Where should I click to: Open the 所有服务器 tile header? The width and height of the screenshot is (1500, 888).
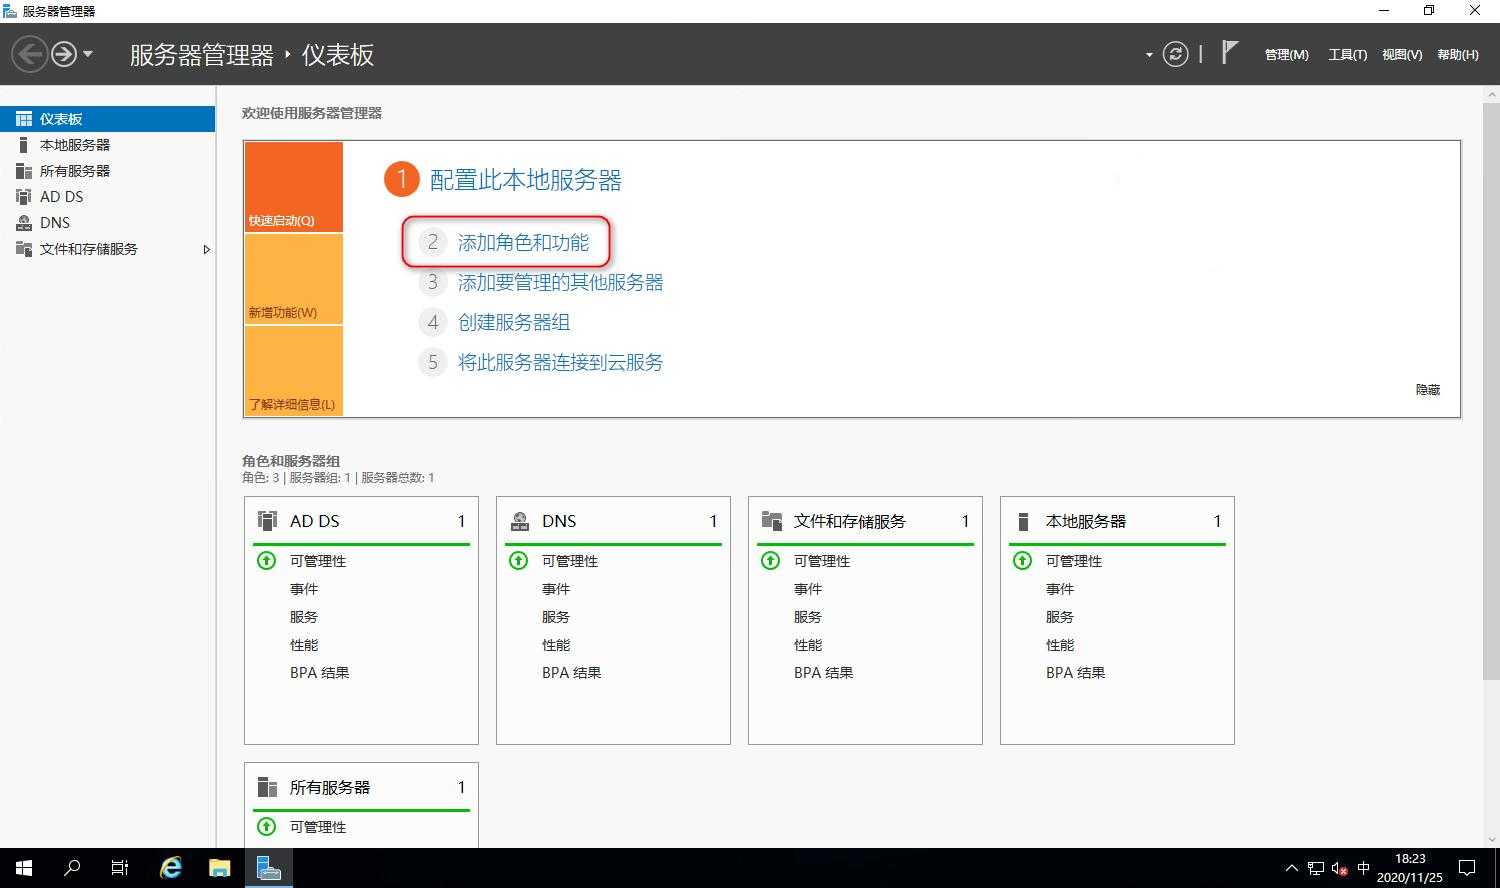click(361, 787)
